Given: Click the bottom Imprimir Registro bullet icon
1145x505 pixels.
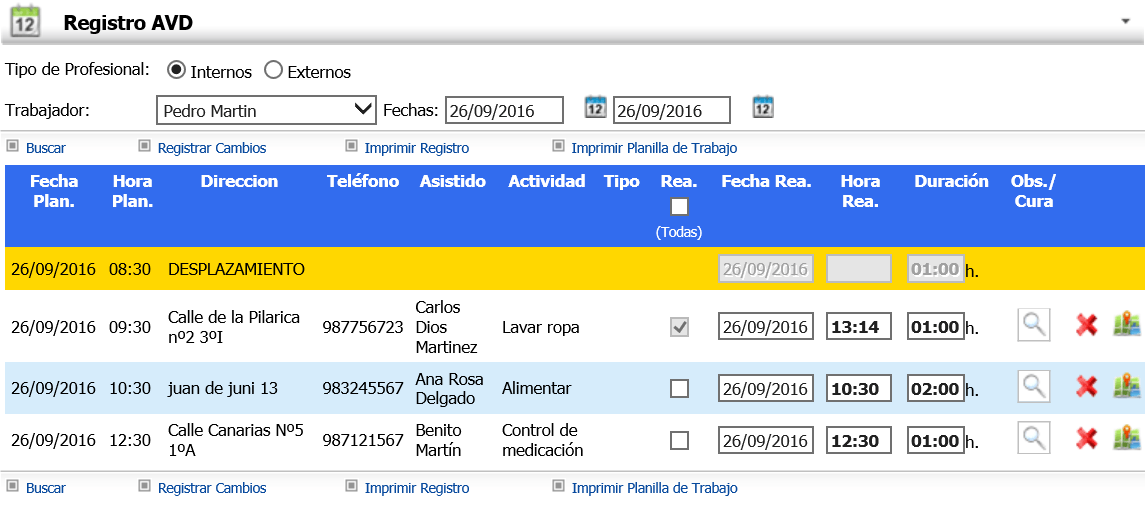Looking at the screenshot, I should [351, 486].
